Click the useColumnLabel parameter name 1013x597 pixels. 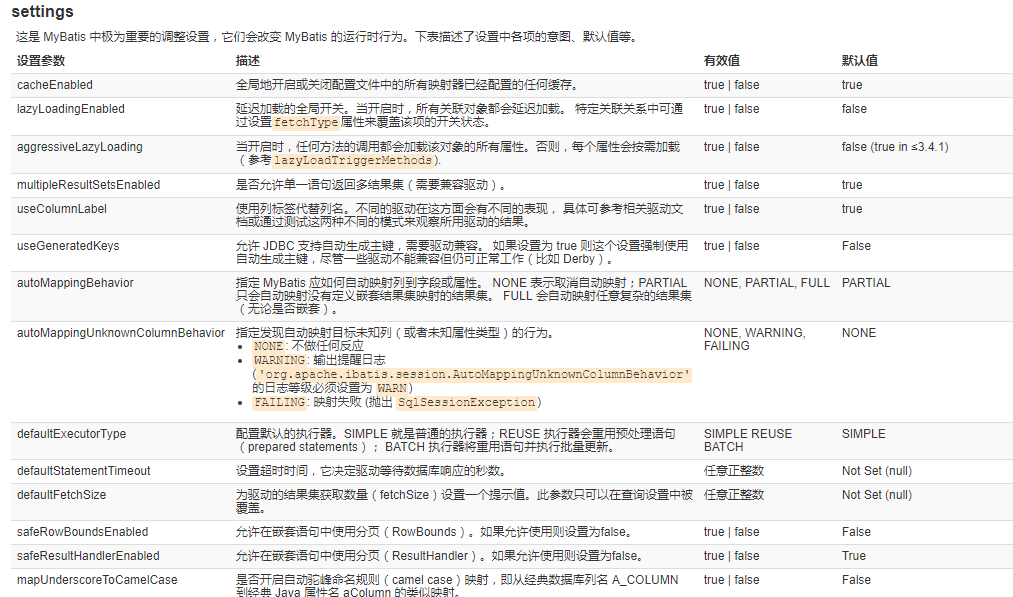(x=61, y=209)
